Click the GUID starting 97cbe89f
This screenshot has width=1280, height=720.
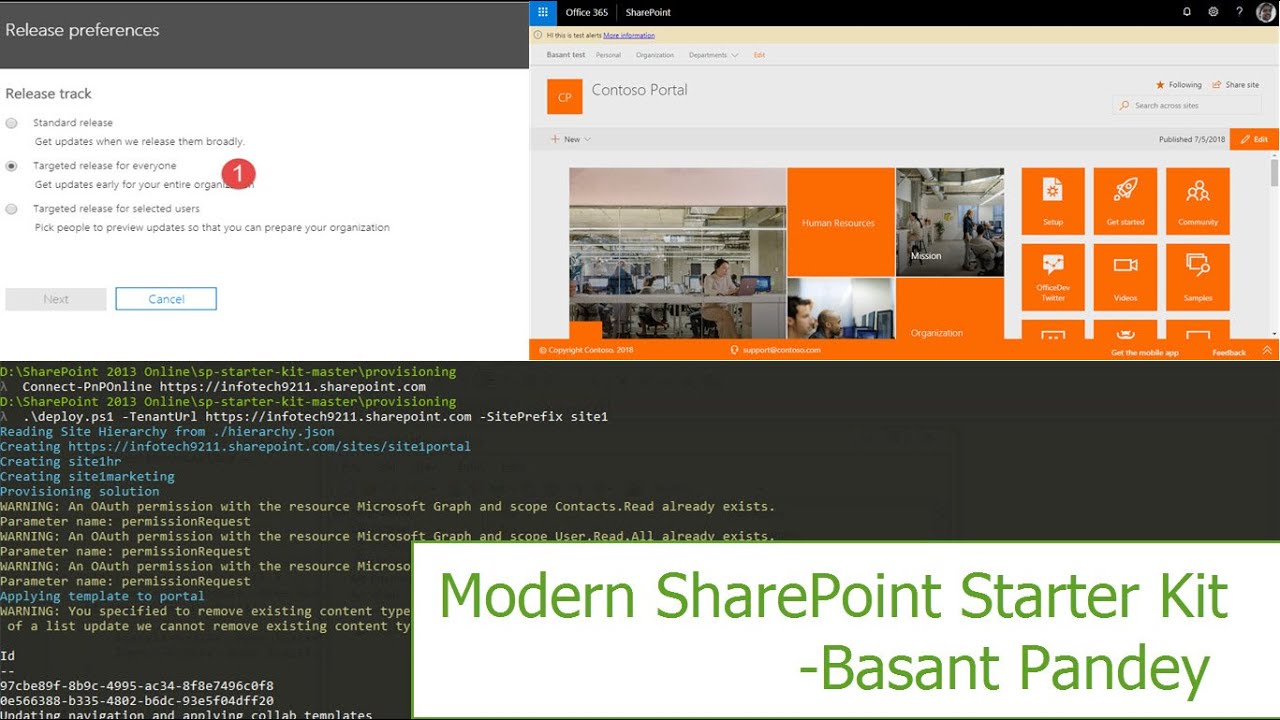[x=137, y=687]
